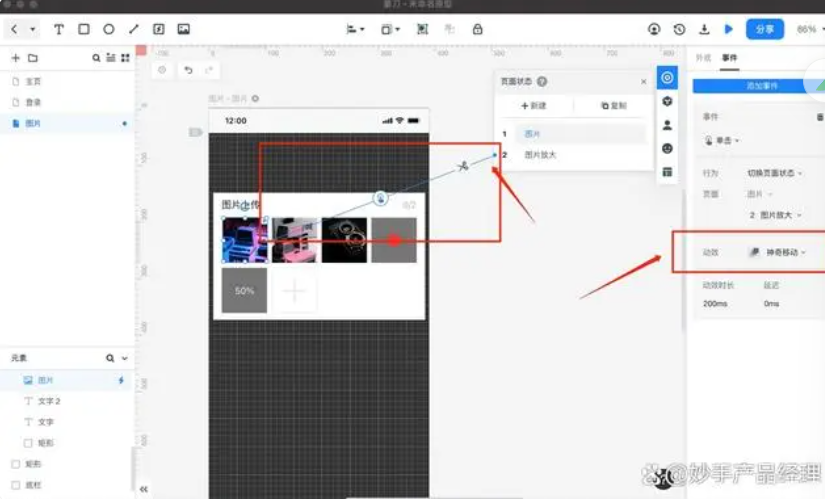Select 图片放大 state in the list
The image size is (825, 499).
540,155
